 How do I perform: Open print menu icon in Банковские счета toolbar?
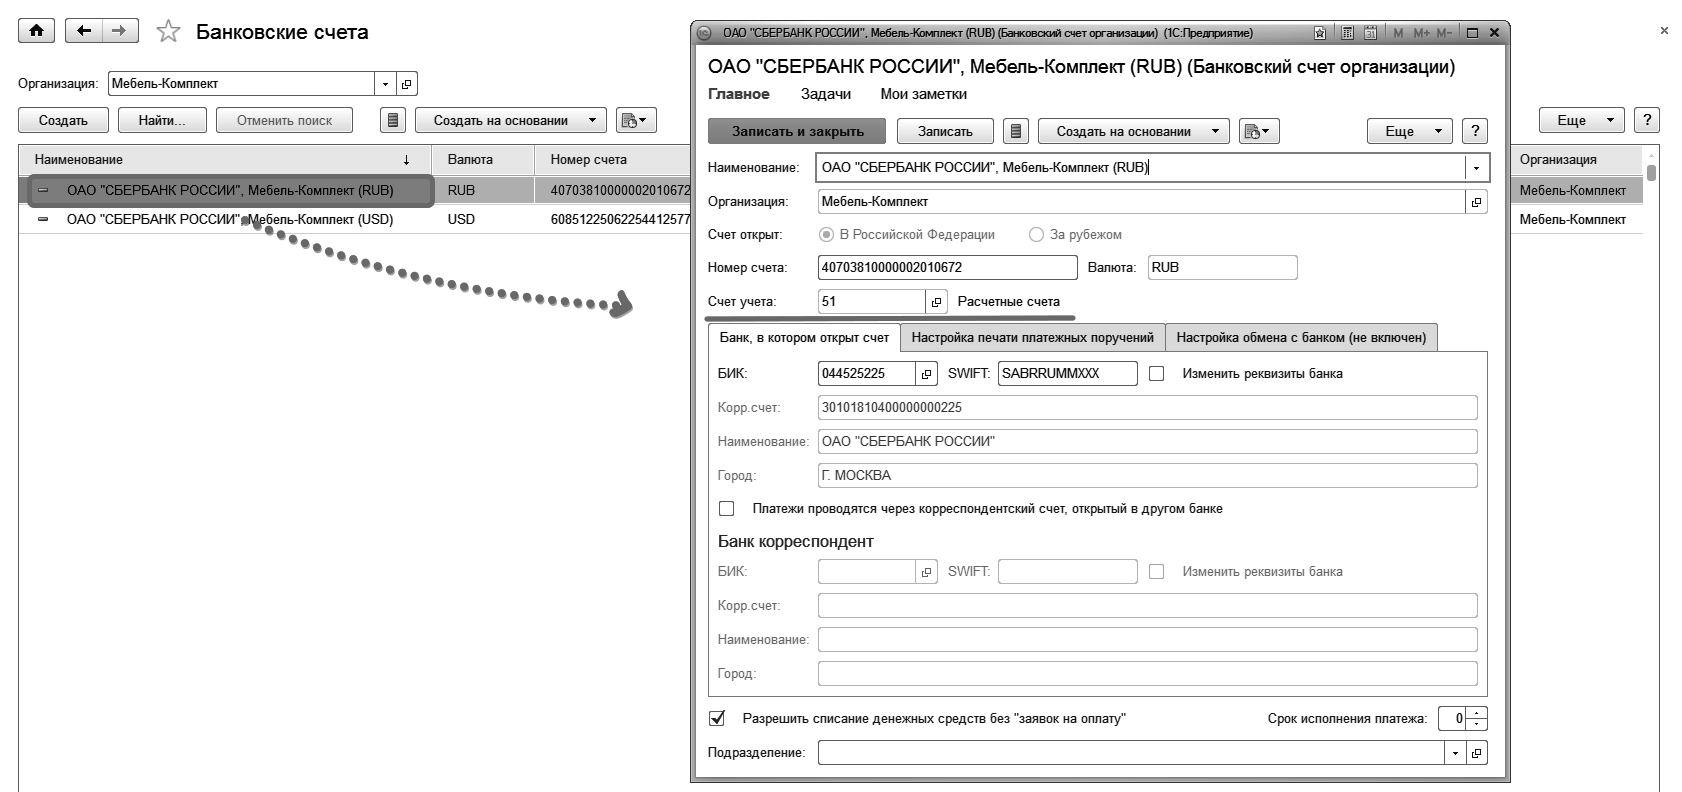pyautogui.click(x=636, y=120)
